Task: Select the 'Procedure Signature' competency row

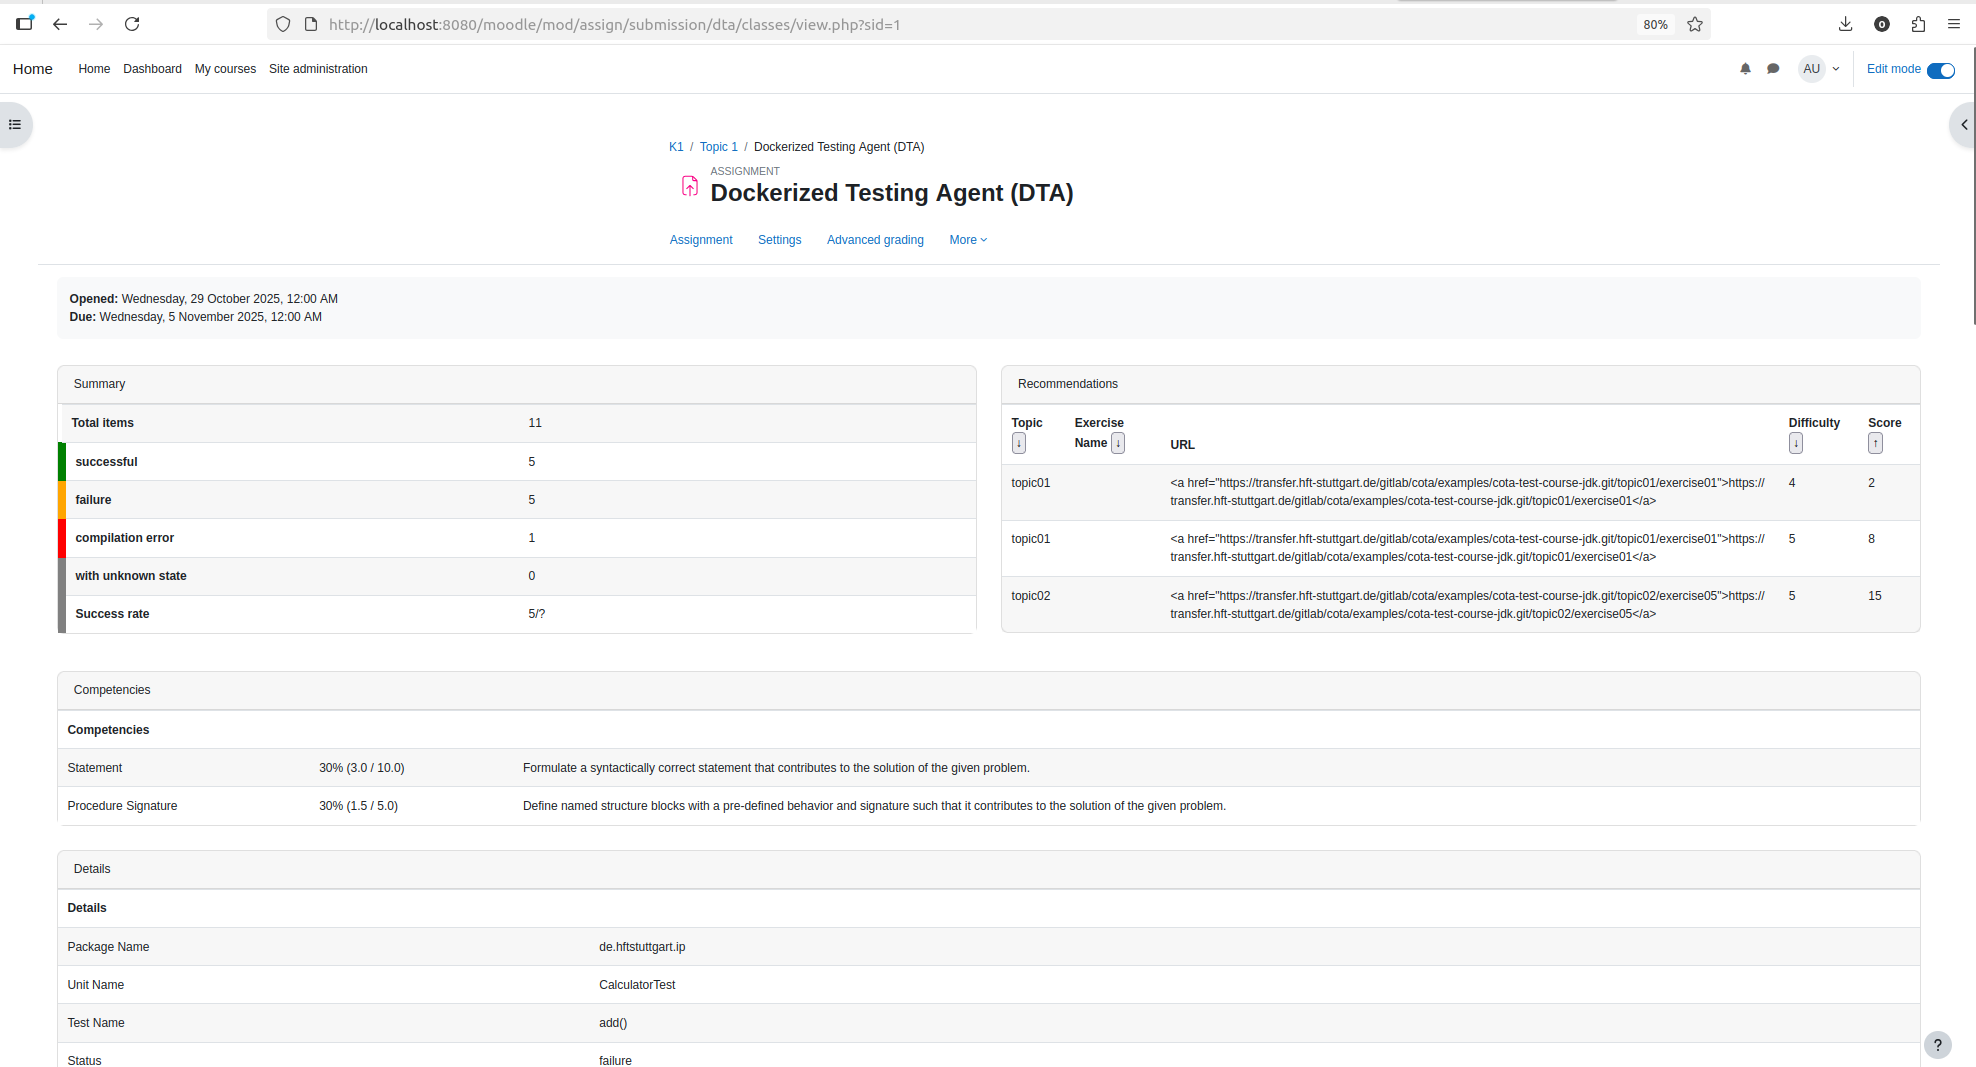Action: point(989,806)
